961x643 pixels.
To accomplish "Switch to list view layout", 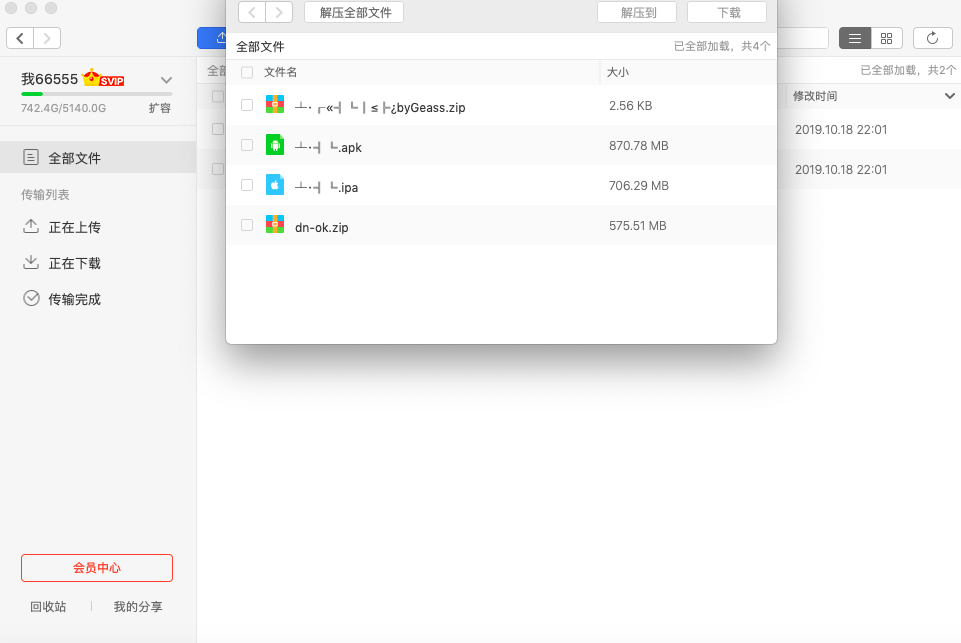I will coord(854,38).
